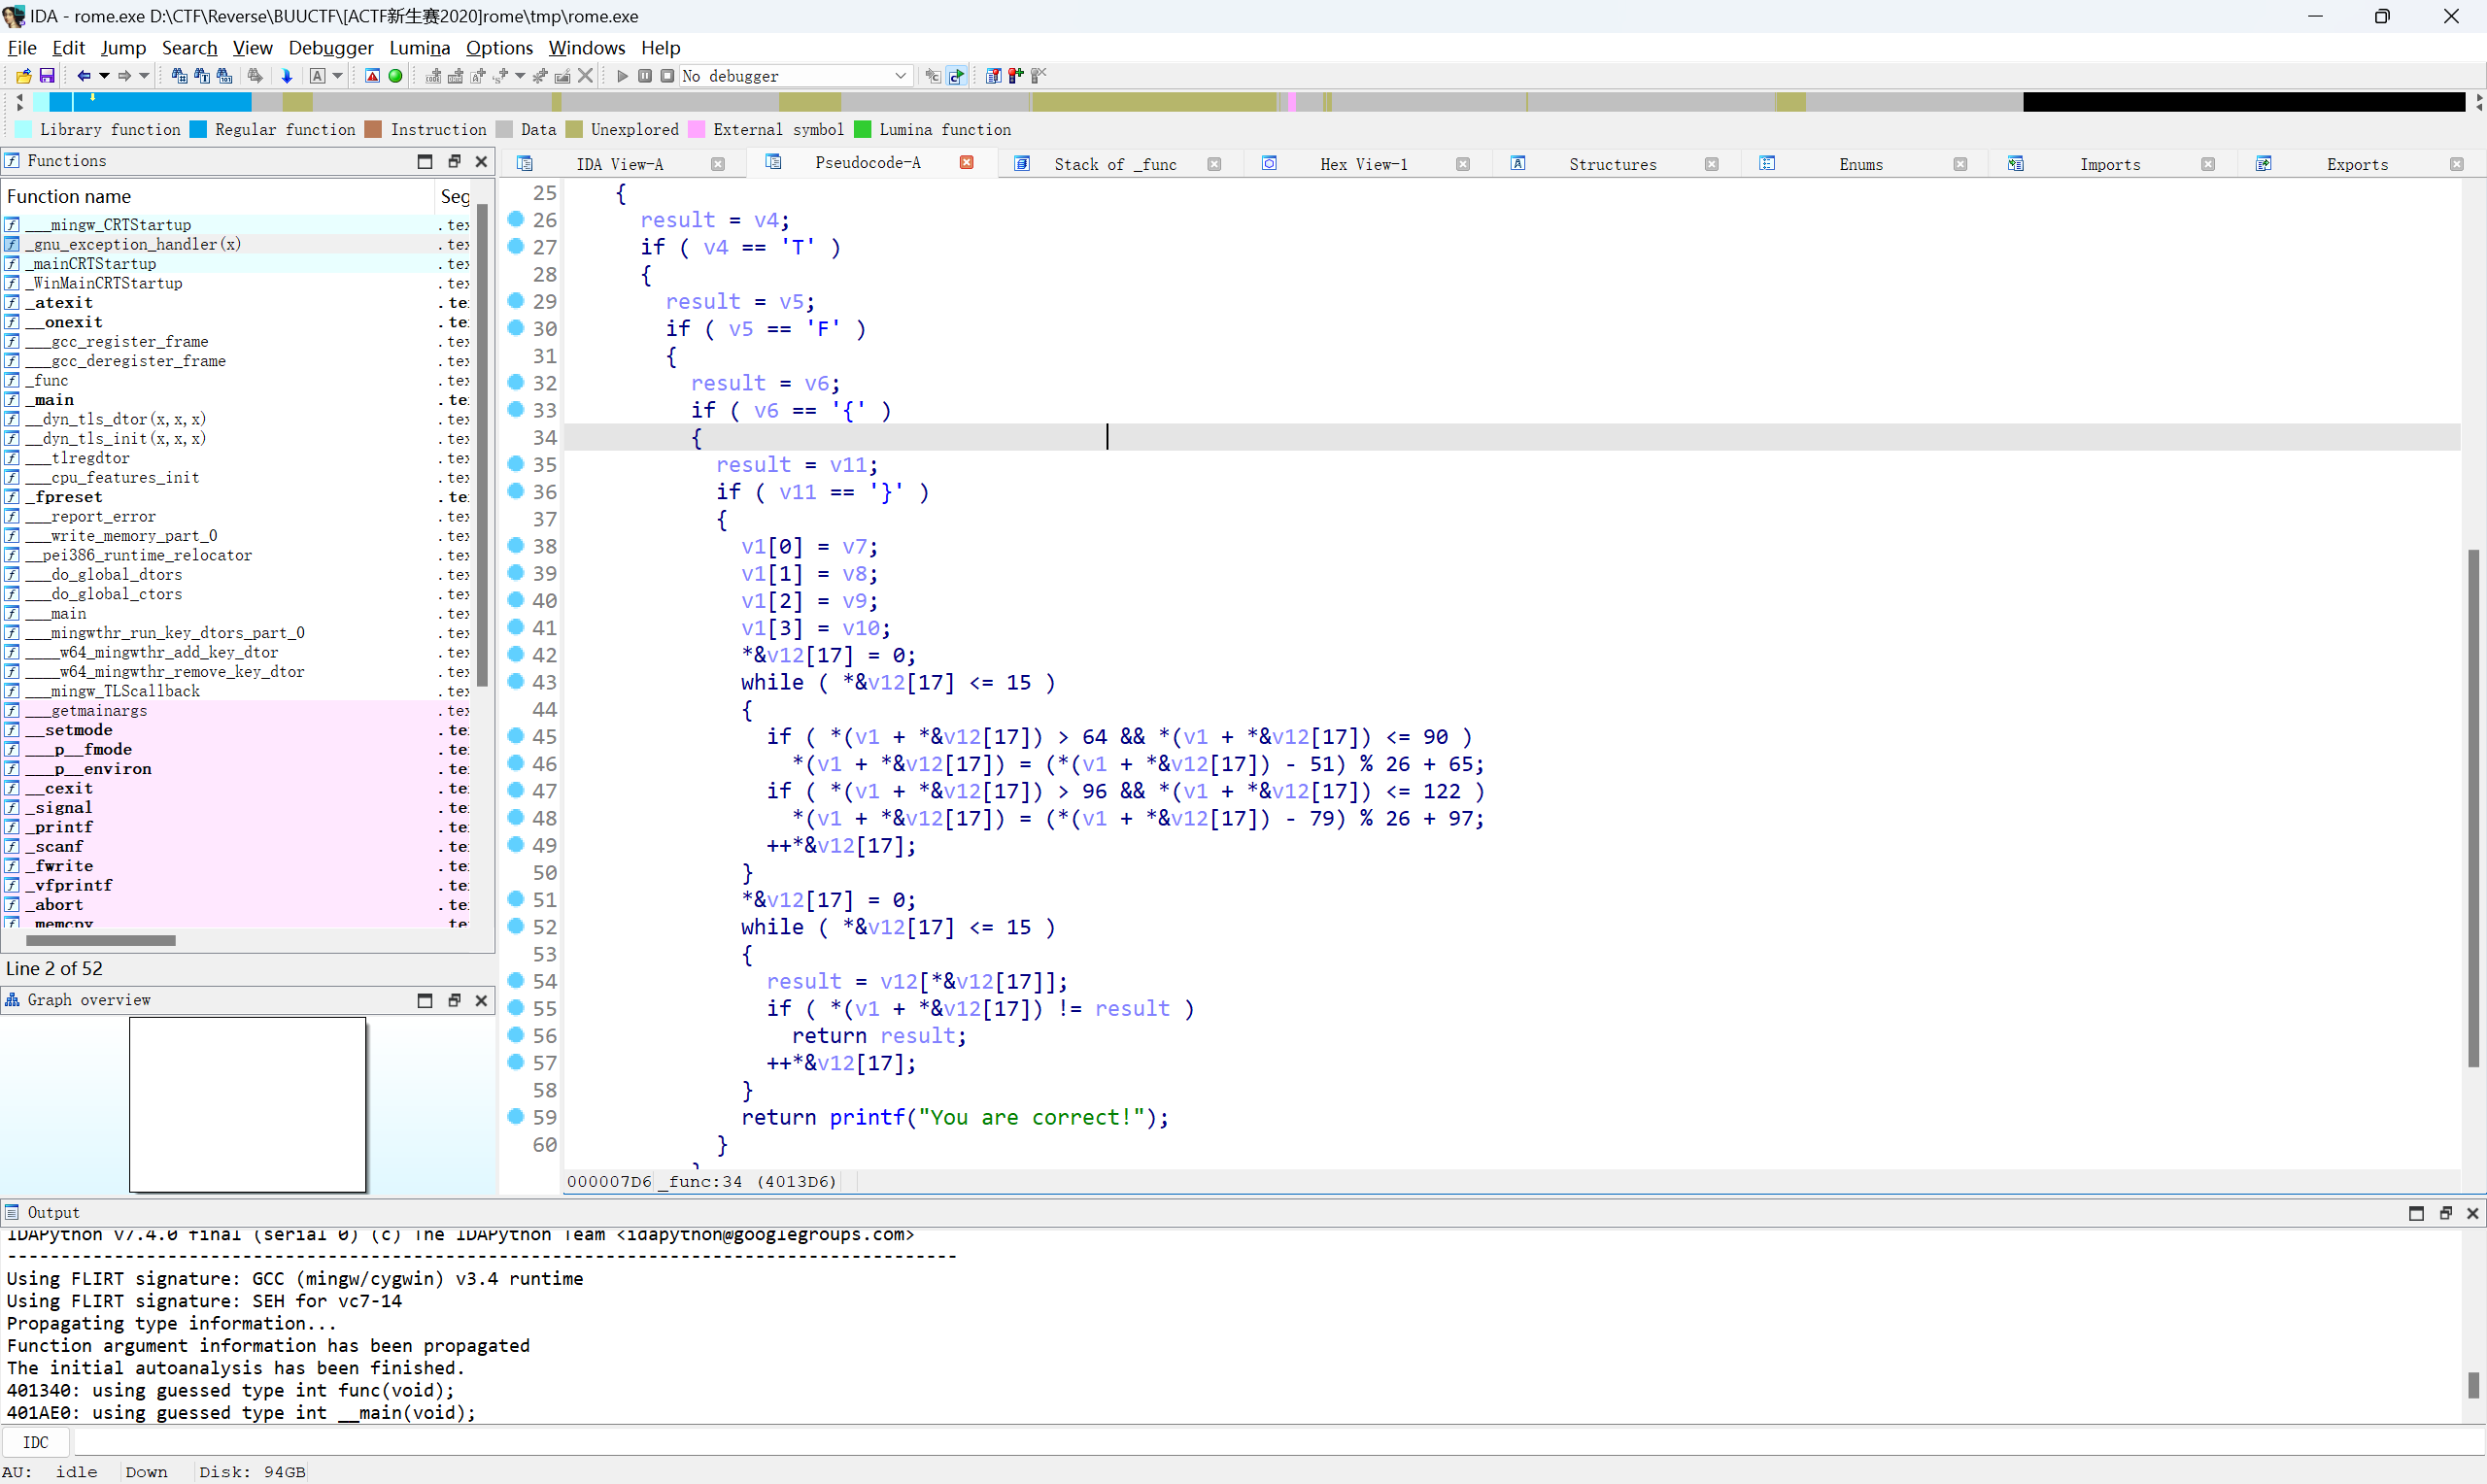
Task: Open Lumina menu
Action: 419,47
